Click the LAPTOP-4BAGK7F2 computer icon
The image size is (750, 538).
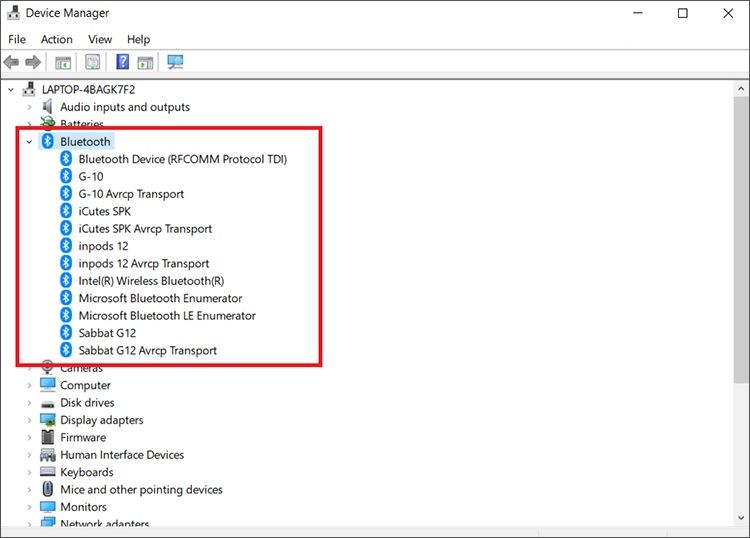(29, 89)
